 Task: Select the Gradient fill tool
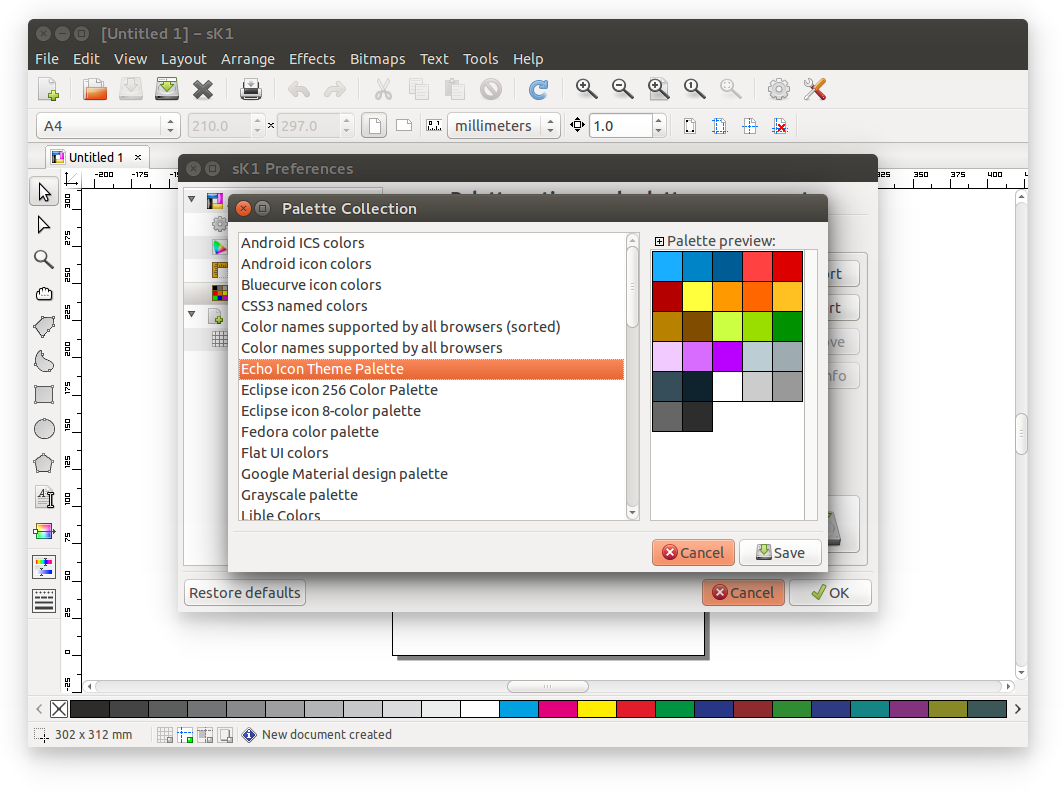(x=44, y=531)
